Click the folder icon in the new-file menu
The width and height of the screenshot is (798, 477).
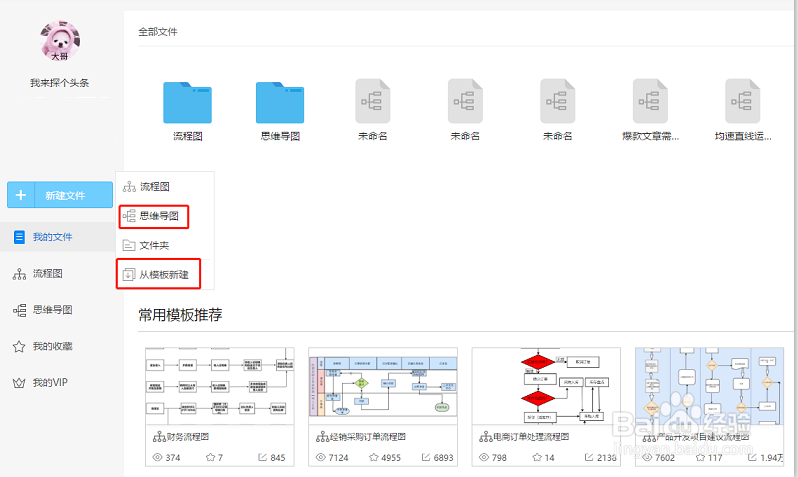point(129,245)
